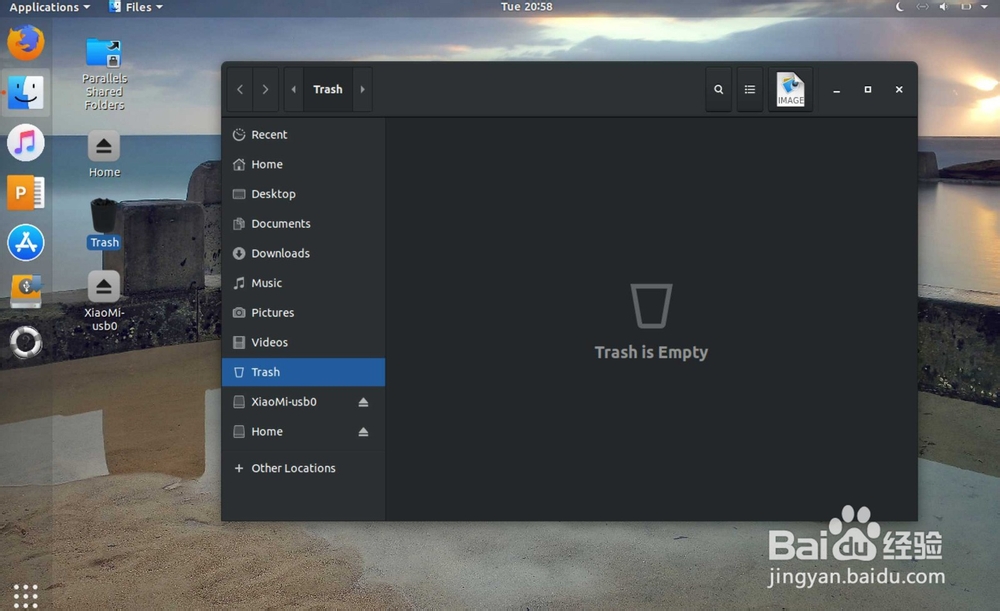Open Firefox from the dock
This screenshot has width=1000, height=611.
tap(26, 43)
